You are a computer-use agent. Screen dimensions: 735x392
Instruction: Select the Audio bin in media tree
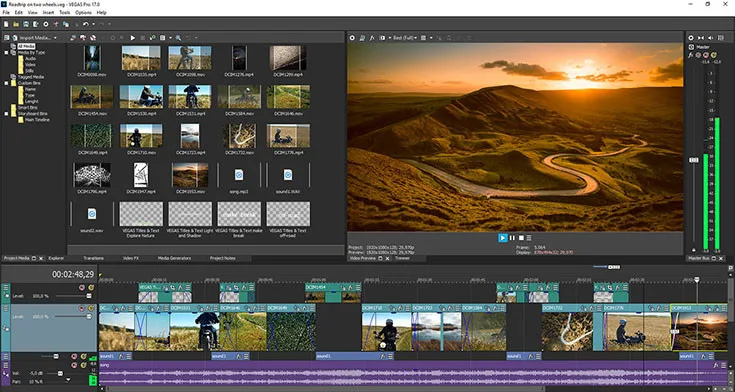(30, 59)
